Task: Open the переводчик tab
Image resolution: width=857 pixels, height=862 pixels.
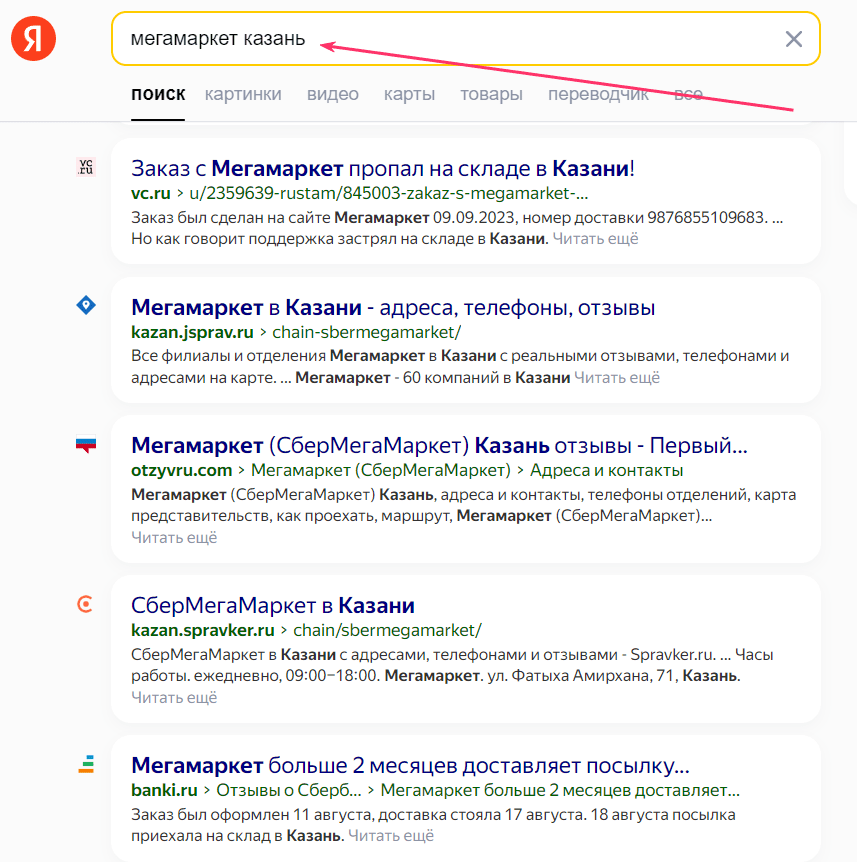Action: 598,94
